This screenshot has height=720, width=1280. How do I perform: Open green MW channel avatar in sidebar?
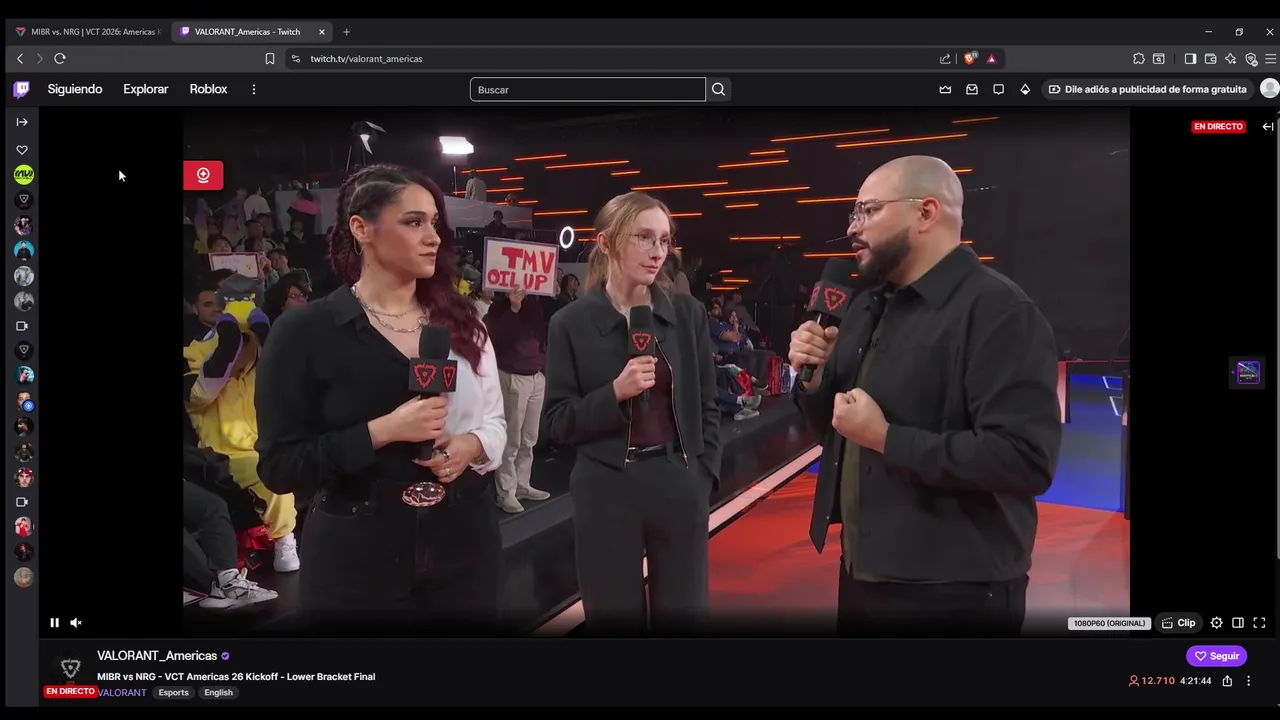[24, 175]
